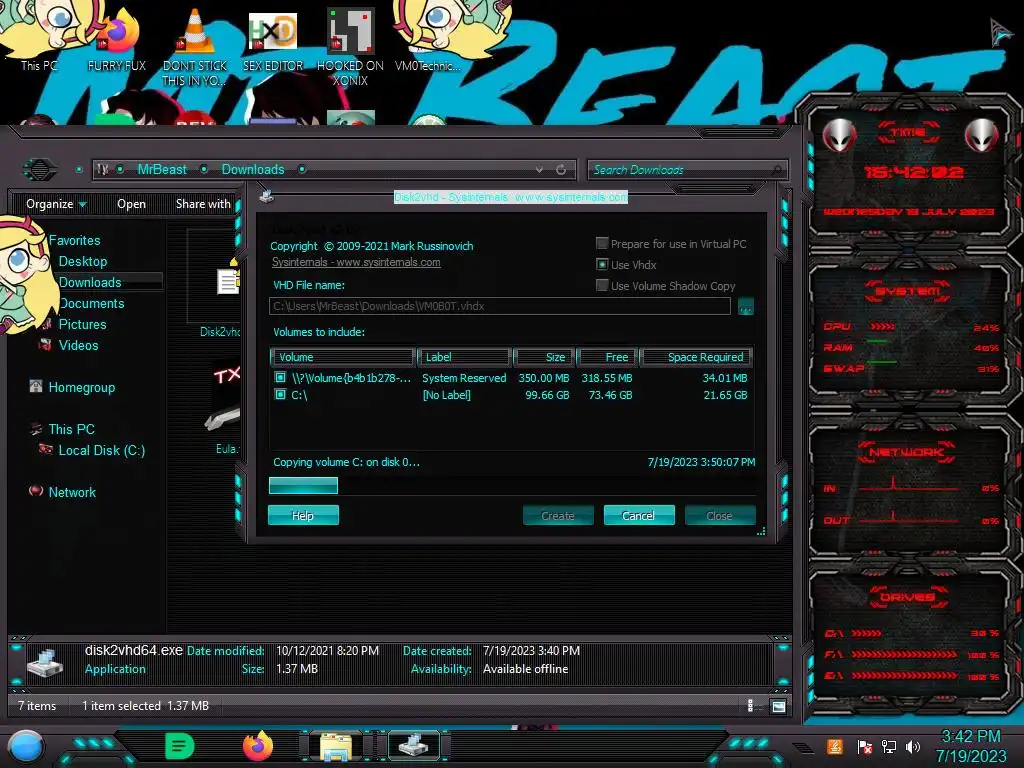This screenshot has width=1024, height=768.
Task: Open the Organize dropdown menu
Action: [56, 204]
